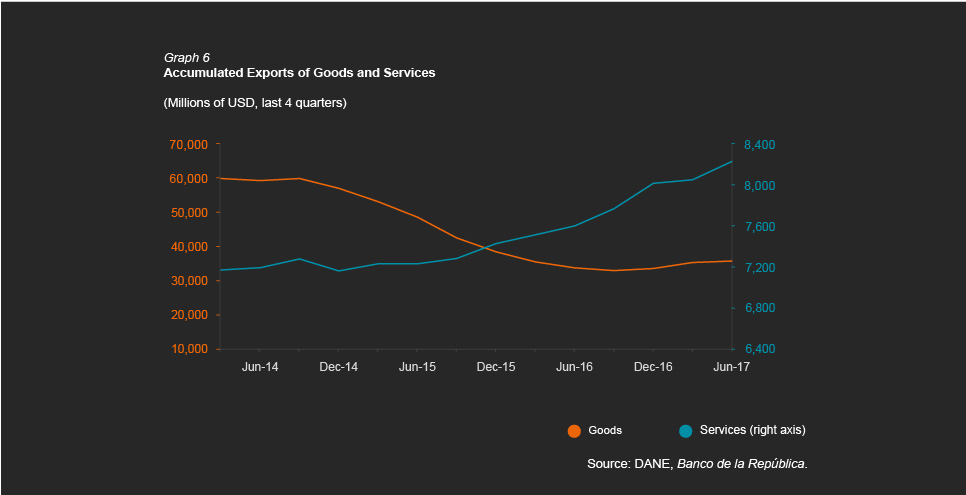Click the Dec-14 x-axis label
This screenshot has width=966, height=495.
(338, 367)
